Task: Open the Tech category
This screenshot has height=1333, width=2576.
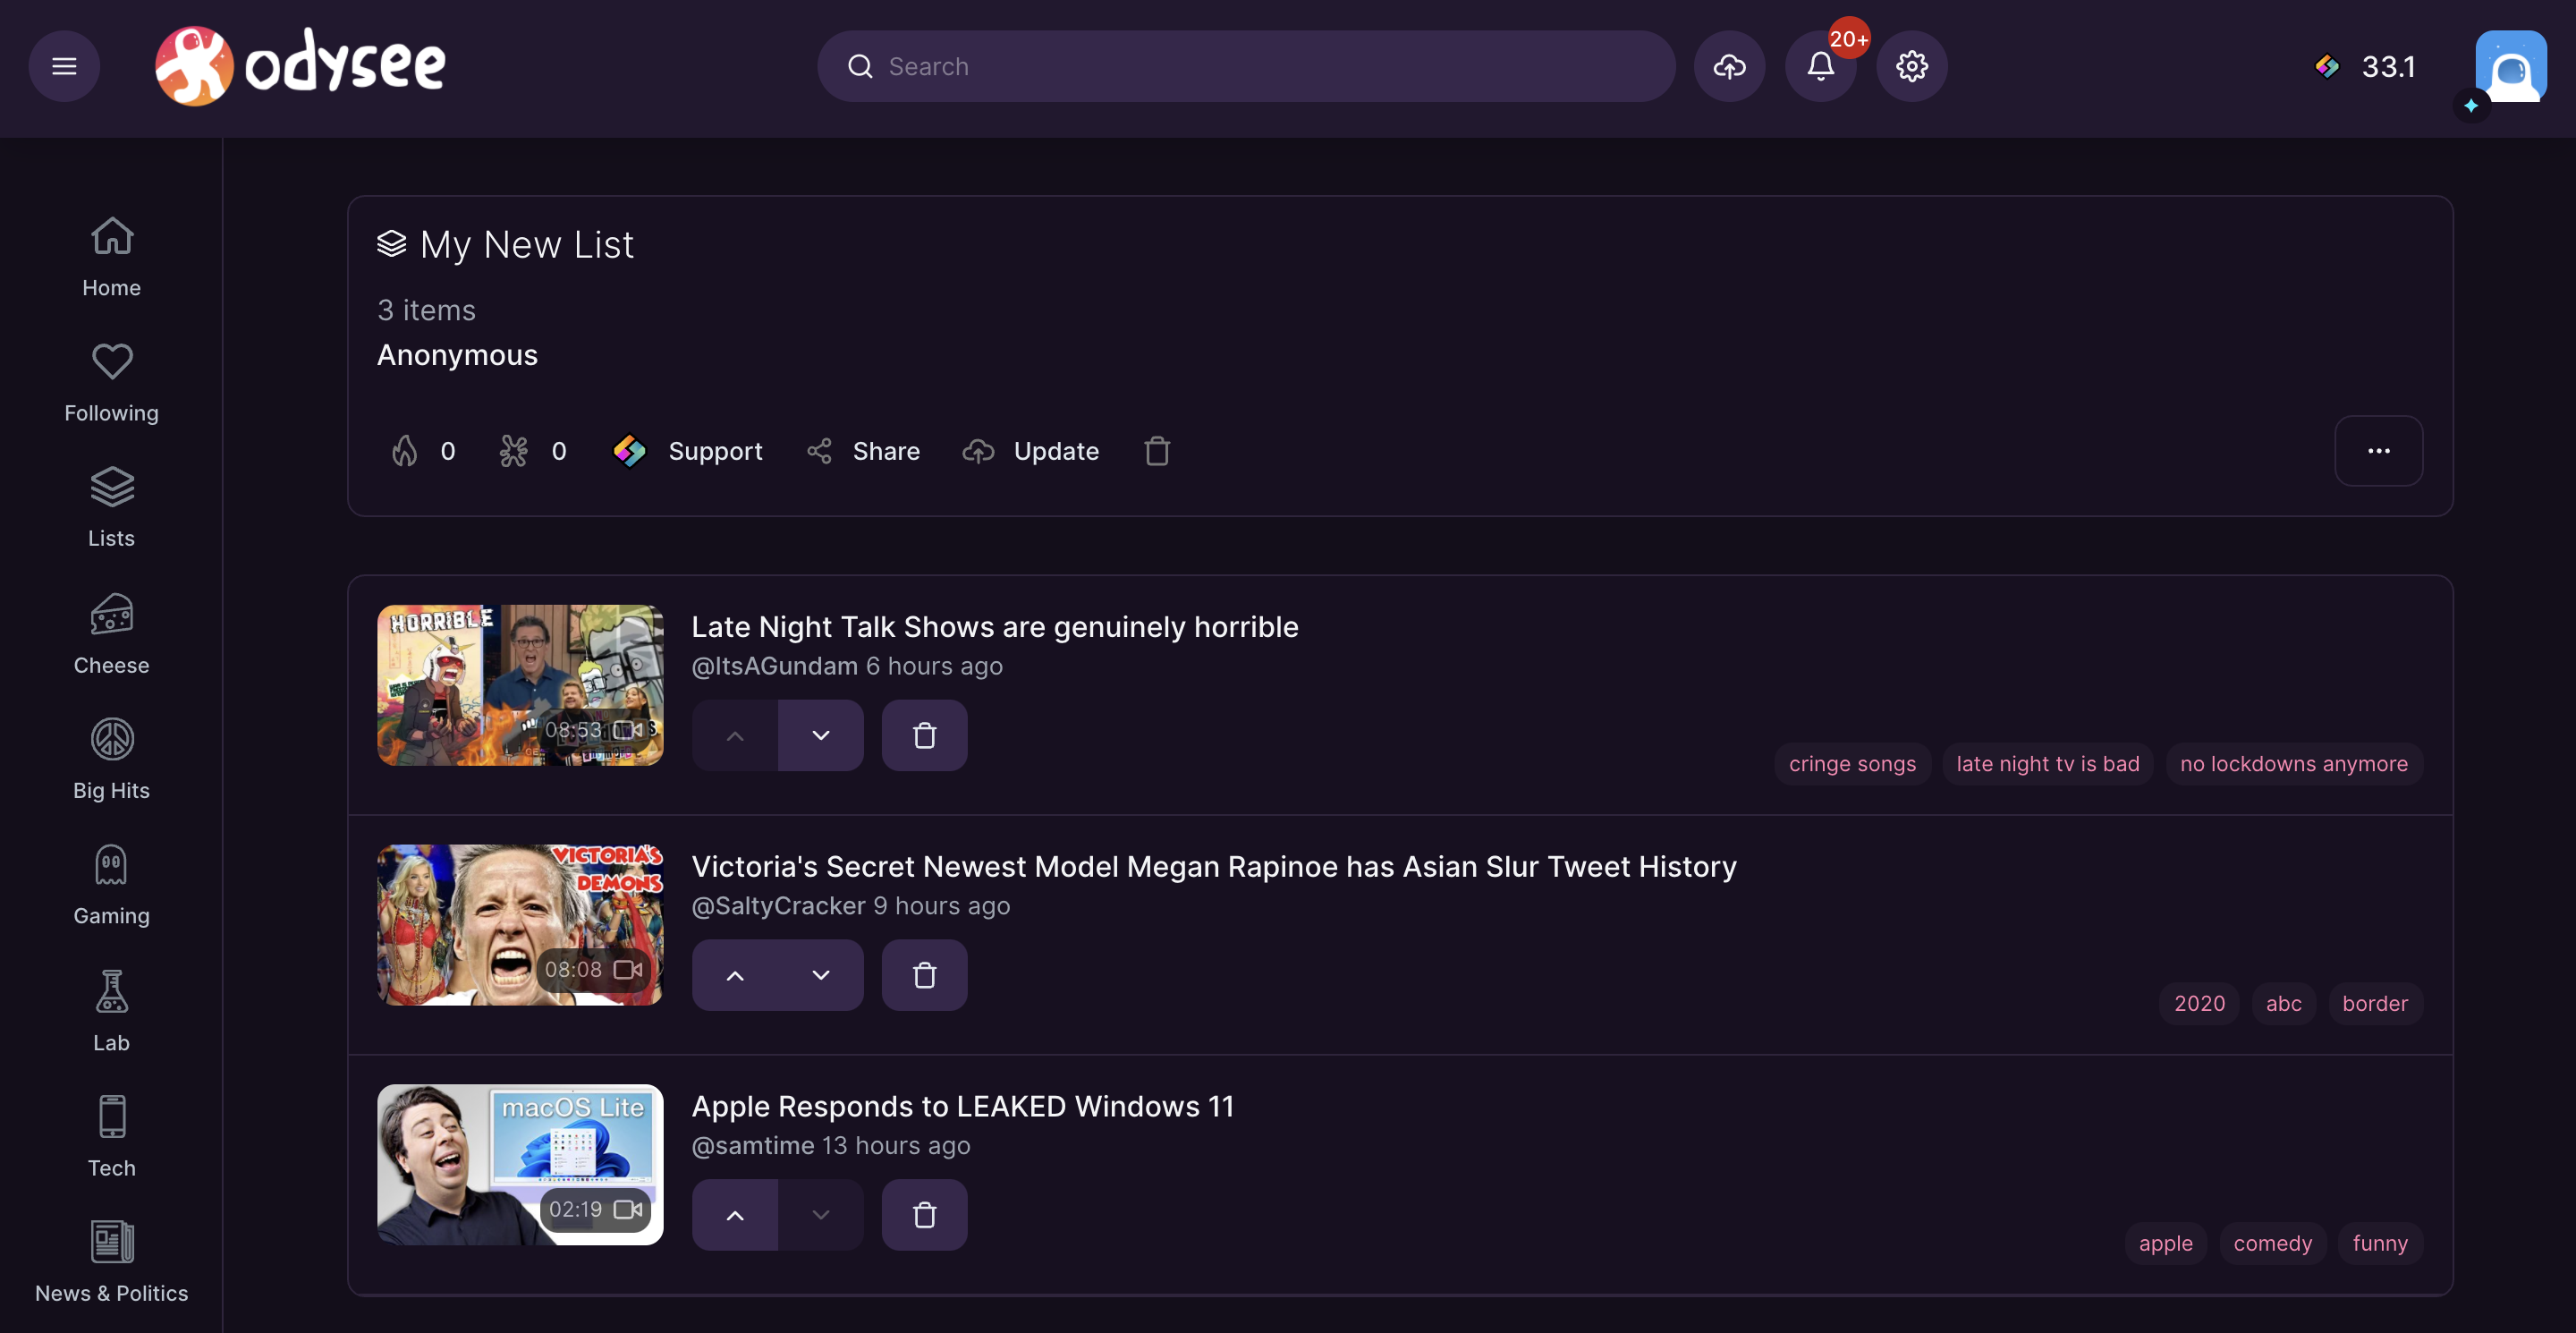Action: tap(111, 1137)
